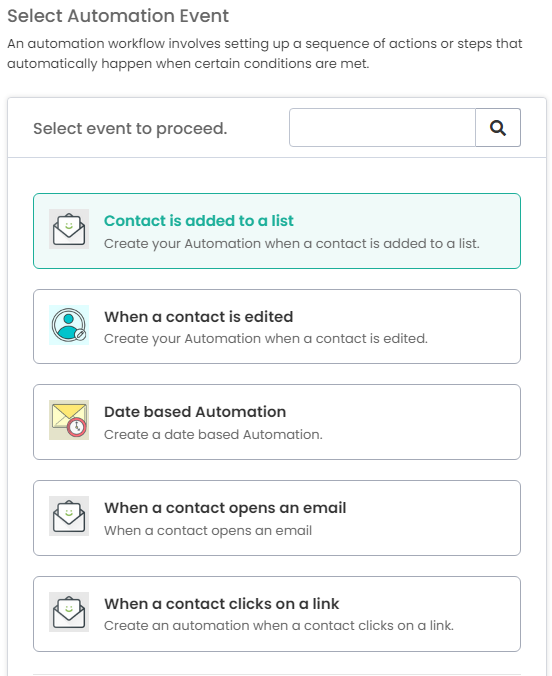Click 'Create your Automation when a contact is edited.'

click(x=266, y=339)
